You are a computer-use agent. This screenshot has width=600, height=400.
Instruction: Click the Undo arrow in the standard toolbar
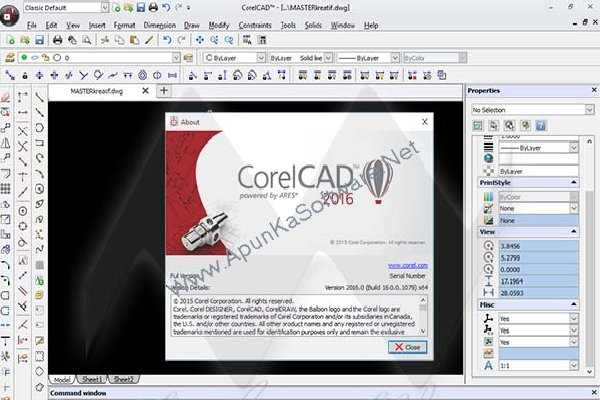pyautogui.click(x=167, y=40)
